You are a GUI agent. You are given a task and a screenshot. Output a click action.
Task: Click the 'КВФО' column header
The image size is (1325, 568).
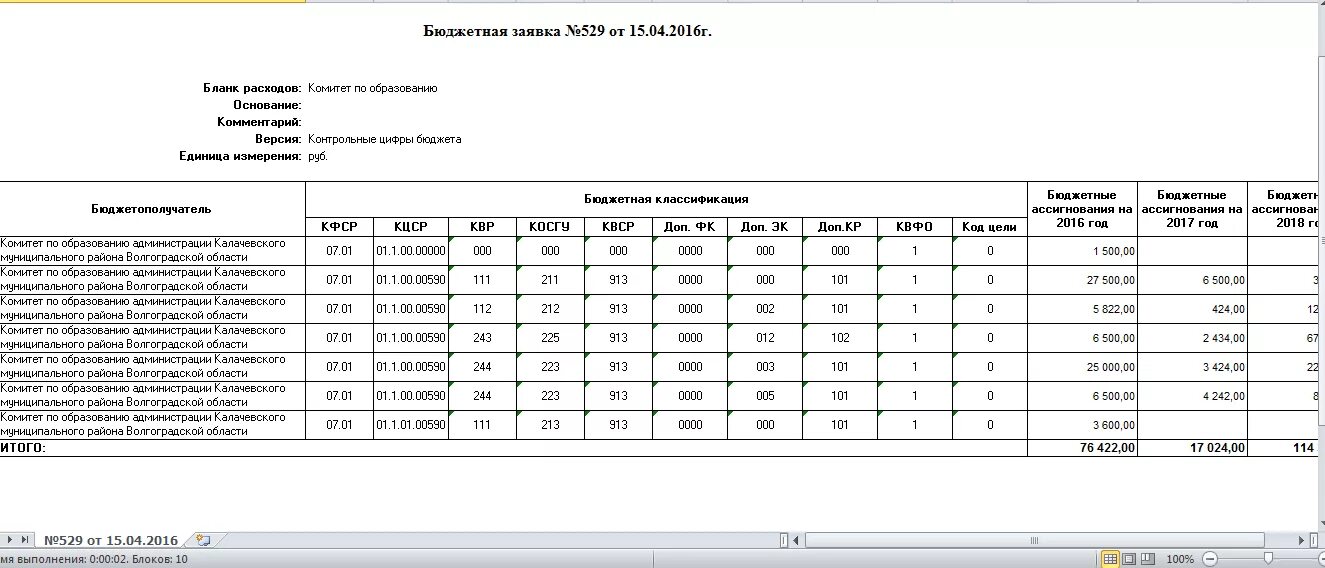pyautogui.click(x=915, y=227)
